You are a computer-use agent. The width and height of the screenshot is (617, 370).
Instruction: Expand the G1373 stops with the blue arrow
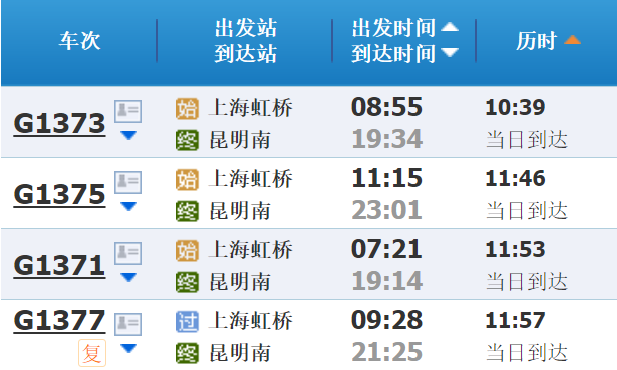[128, 135]
